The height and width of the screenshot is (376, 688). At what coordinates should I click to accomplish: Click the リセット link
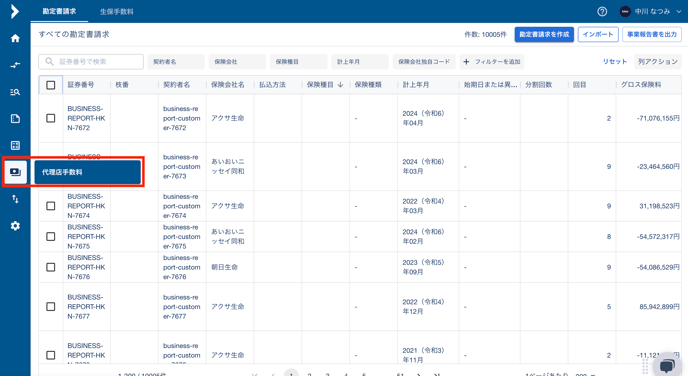click(615, 61)
